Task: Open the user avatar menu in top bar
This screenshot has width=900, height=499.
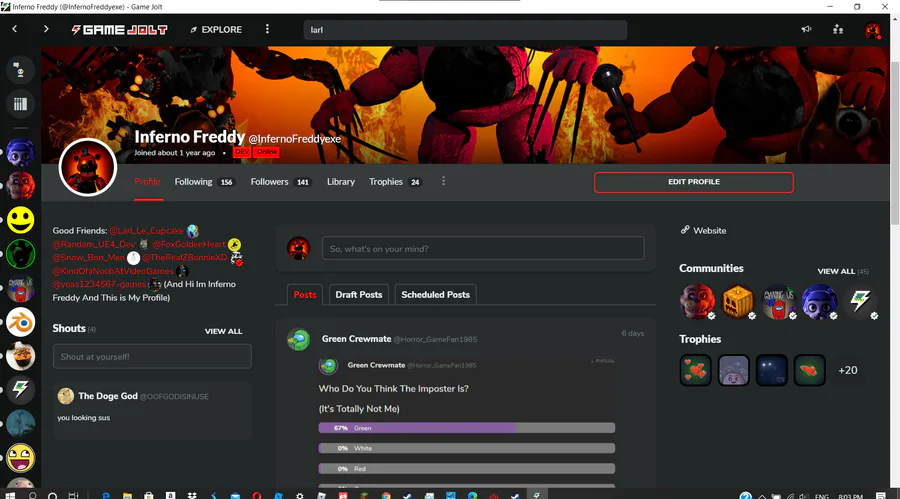Action: 872,30
